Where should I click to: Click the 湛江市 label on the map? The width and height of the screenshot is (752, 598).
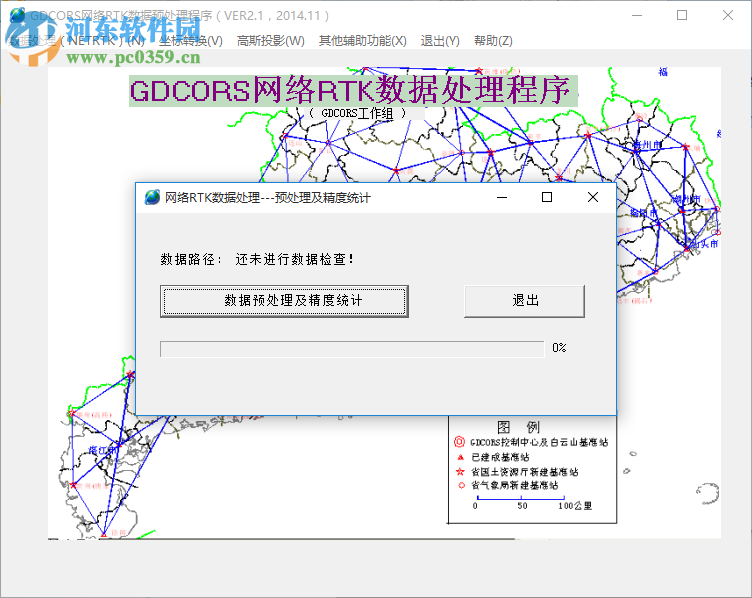(x=102, y=450)
